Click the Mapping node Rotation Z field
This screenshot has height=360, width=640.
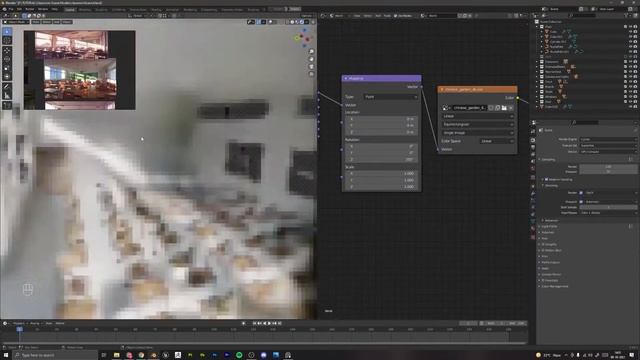coord(381,159)
